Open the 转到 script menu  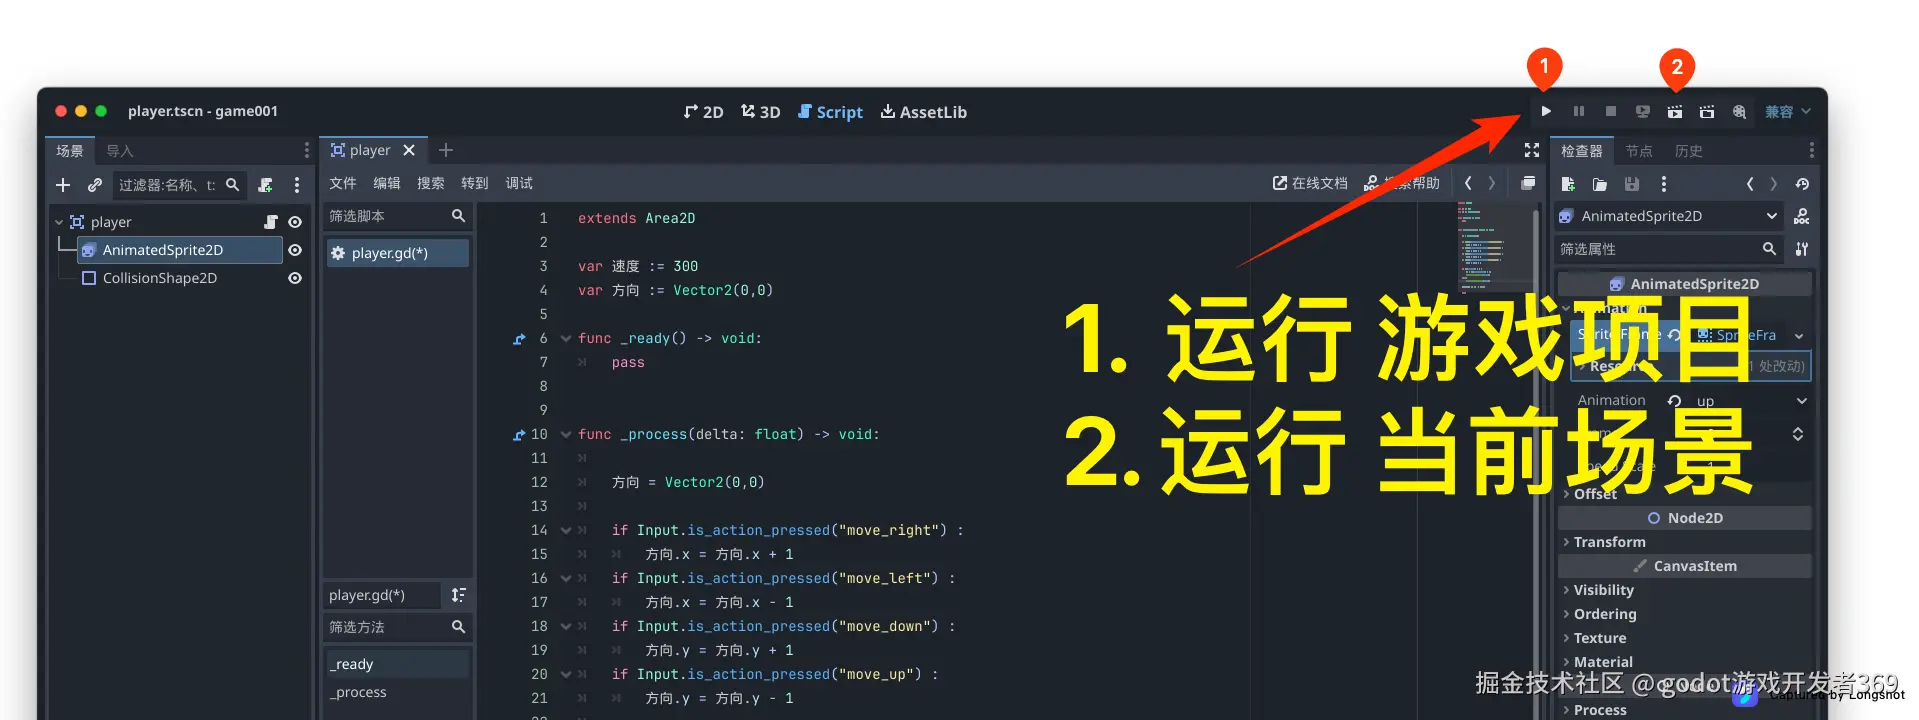475,183
